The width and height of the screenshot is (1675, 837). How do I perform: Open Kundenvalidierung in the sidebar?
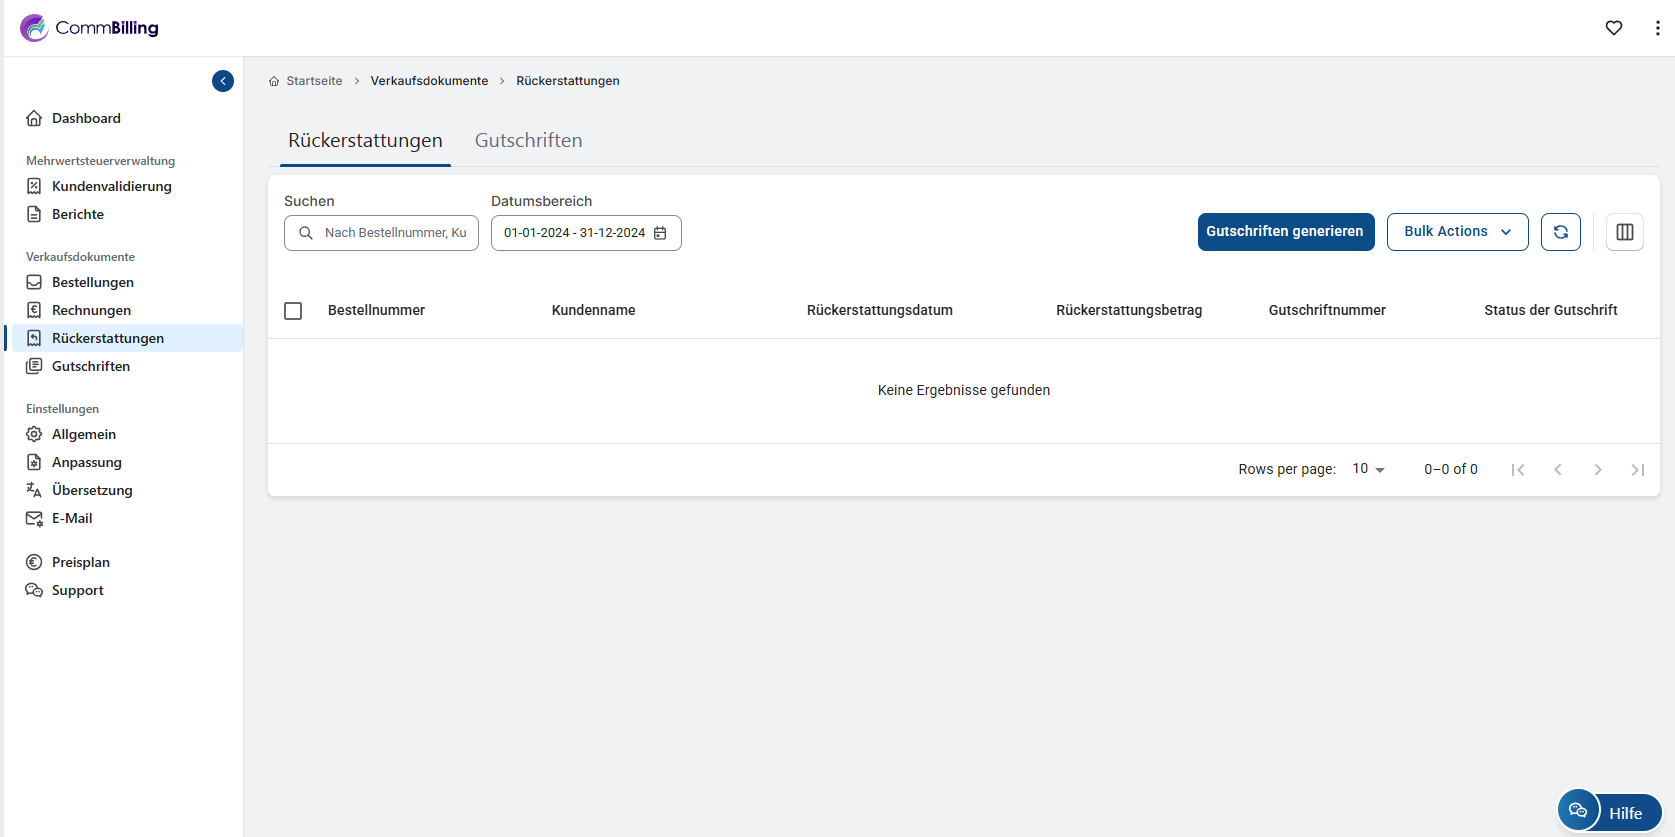(x=111, y=186)
